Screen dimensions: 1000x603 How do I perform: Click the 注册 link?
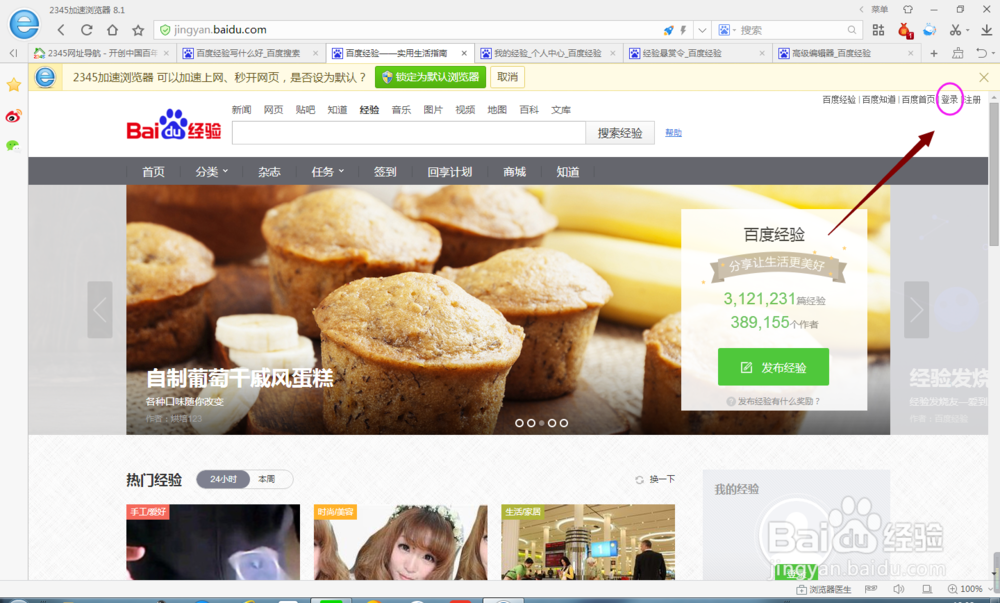click(973, 99)
